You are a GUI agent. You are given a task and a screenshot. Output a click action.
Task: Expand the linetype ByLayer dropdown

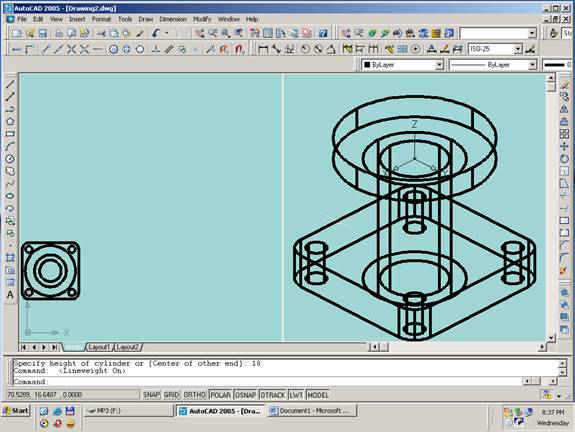tap(532, 65)
